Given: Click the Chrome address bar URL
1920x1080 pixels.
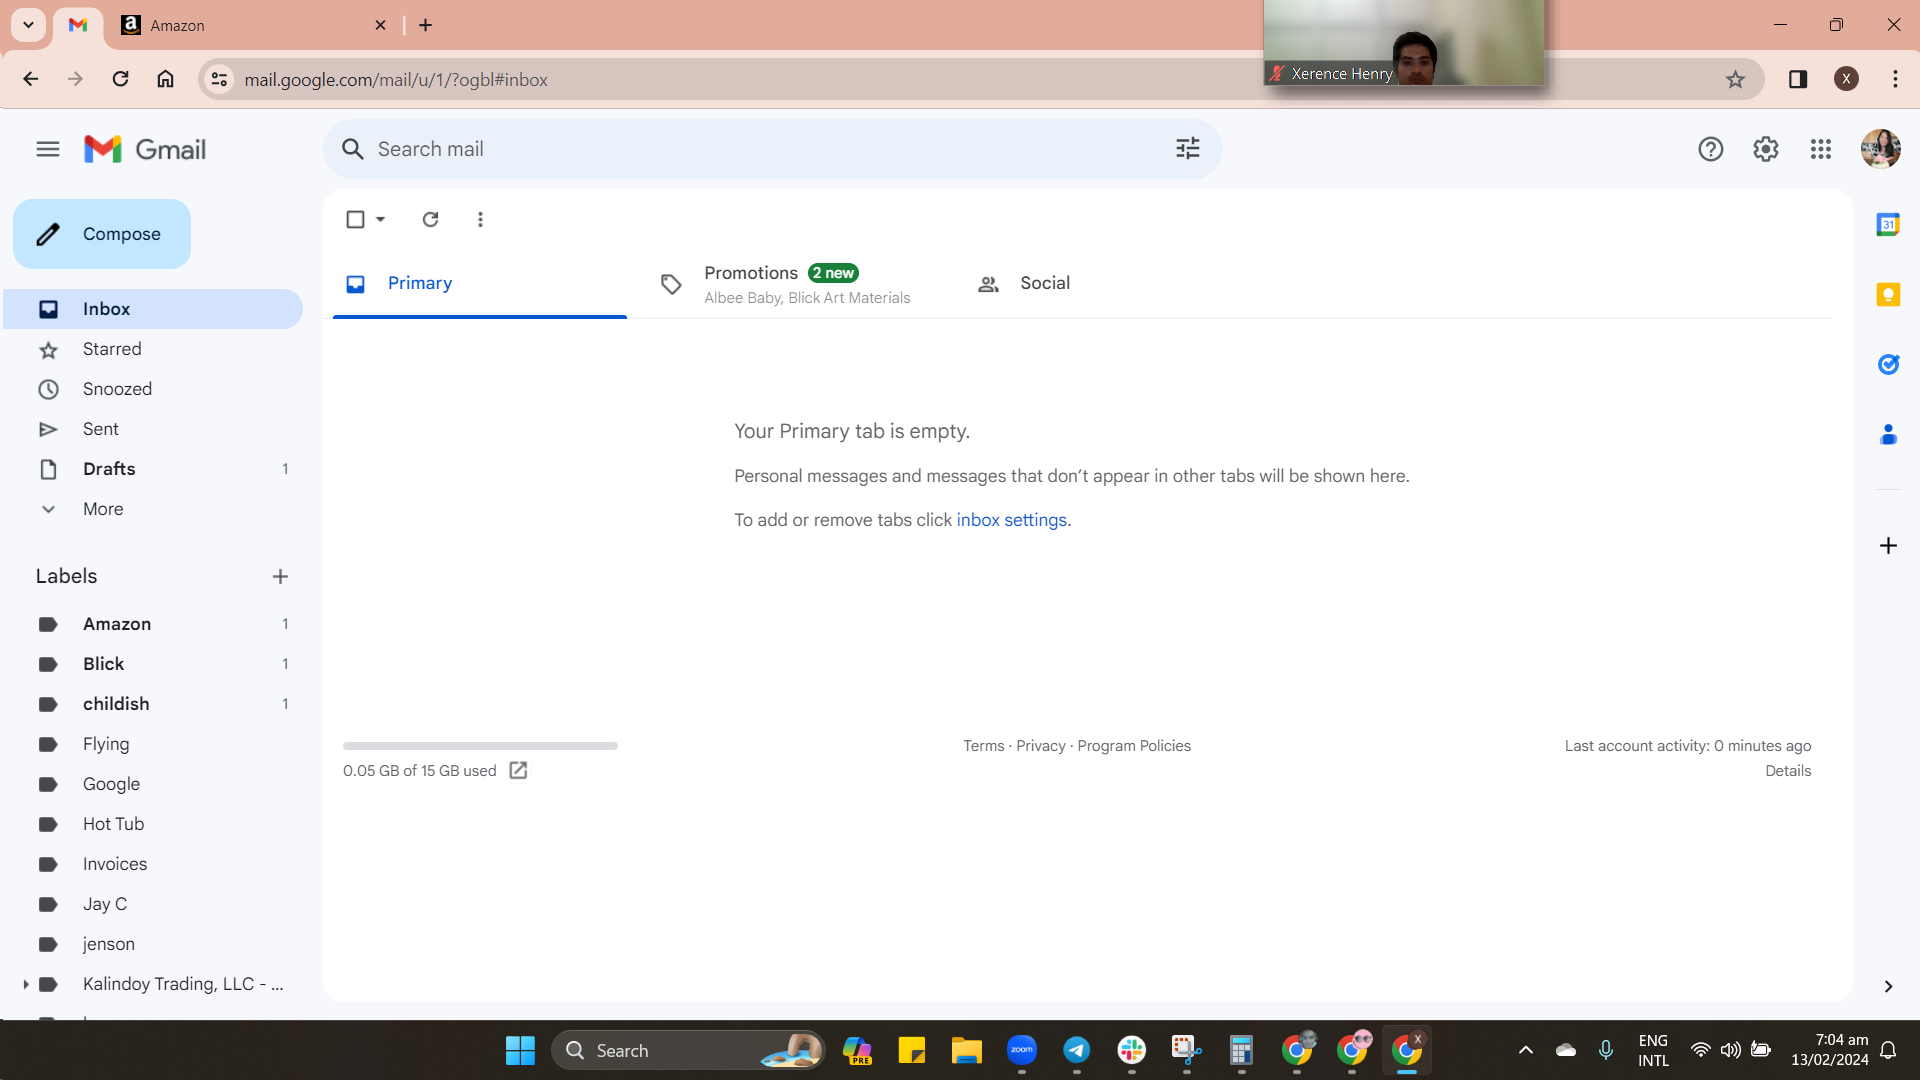Looking at the screenshot, I should point(396,79).
